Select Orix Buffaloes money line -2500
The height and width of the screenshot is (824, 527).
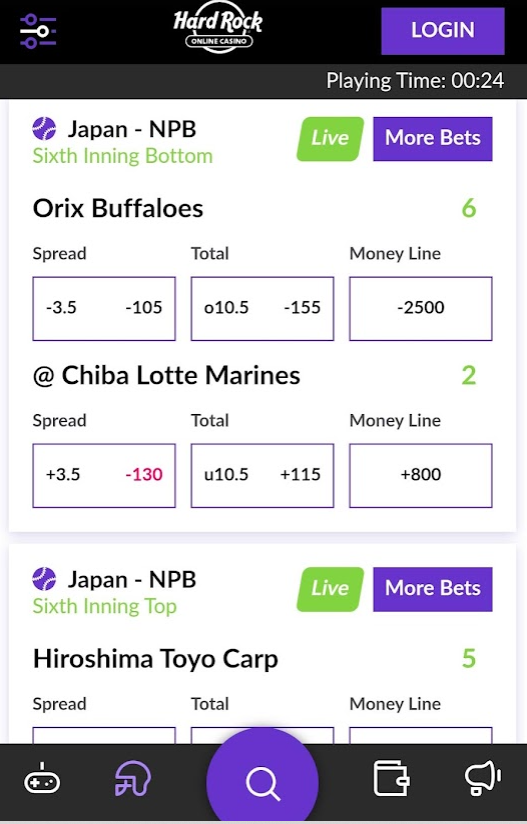coord(421,308)
